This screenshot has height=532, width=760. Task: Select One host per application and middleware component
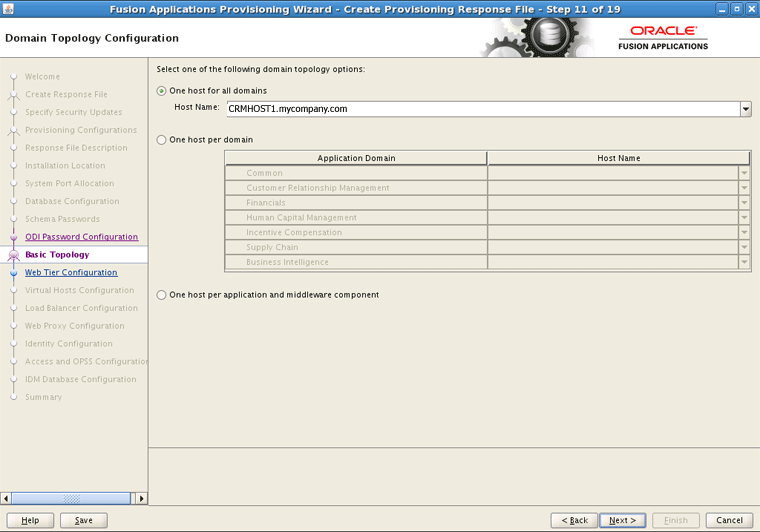(161, 295)
